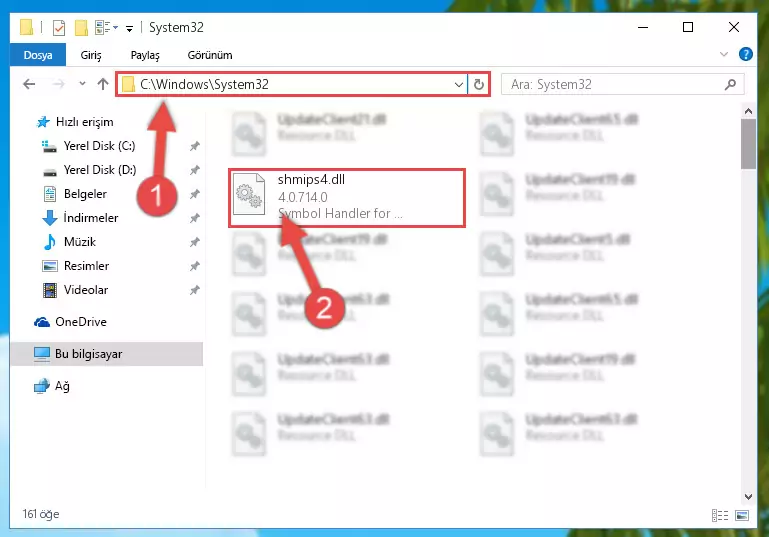The width and height of the screenshot is (769, 537).
Task: Switch to details view icon in status bar
Action: [x=720, y=515]
